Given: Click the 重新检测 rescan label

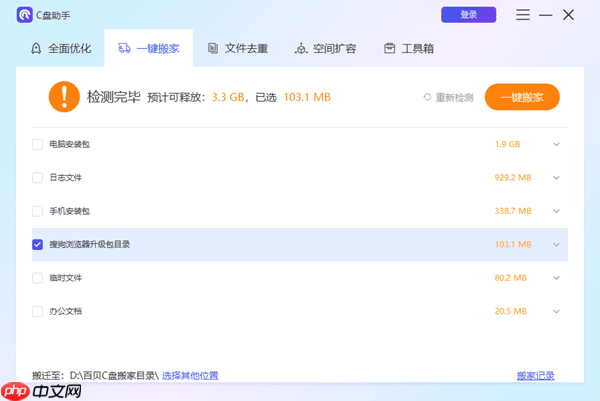Looking at the screenshot, I should tap(454, 98).
